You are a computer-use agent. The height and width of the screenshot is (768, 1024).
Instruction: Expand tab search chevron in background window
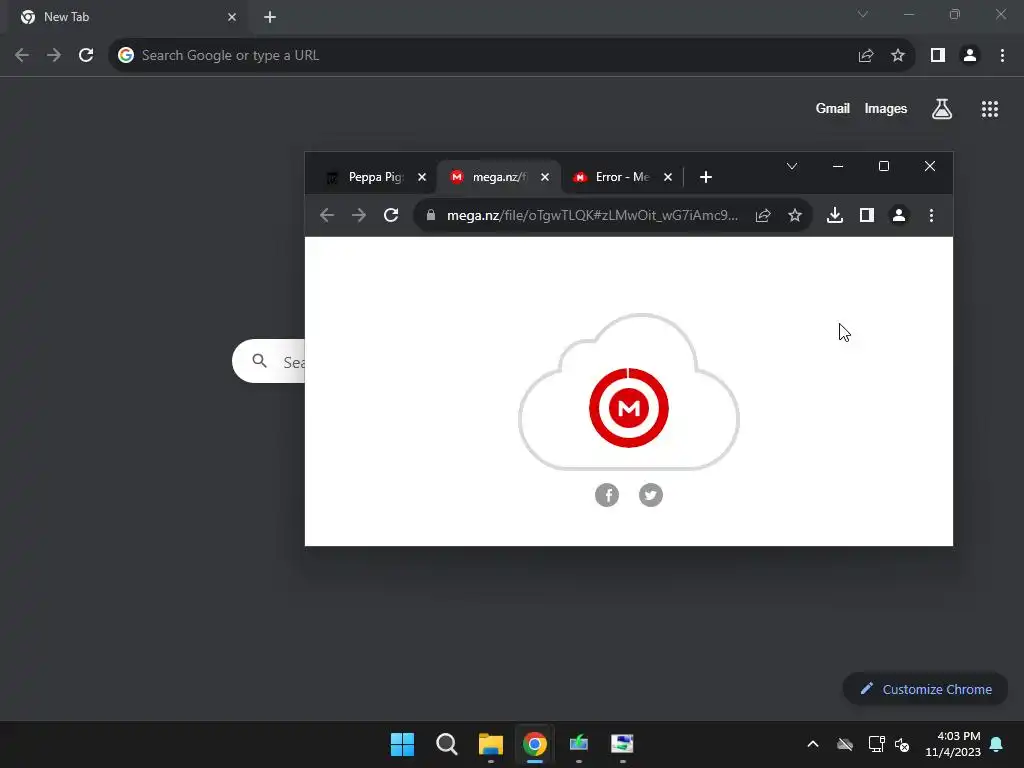pyautogui.click(x=863, y=14)
